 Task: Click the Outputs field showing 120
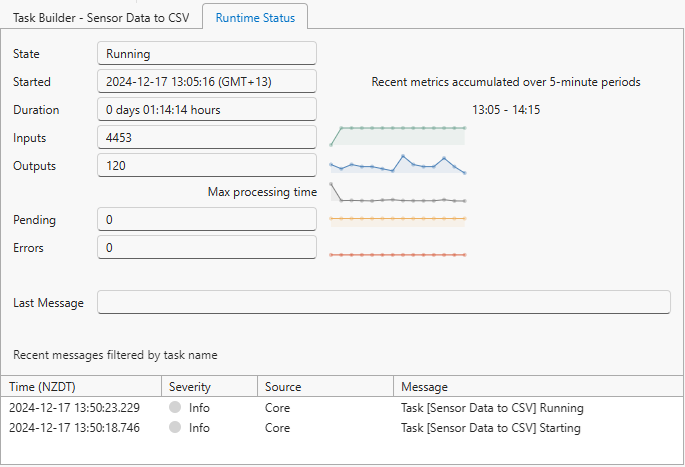coord(207,165)
